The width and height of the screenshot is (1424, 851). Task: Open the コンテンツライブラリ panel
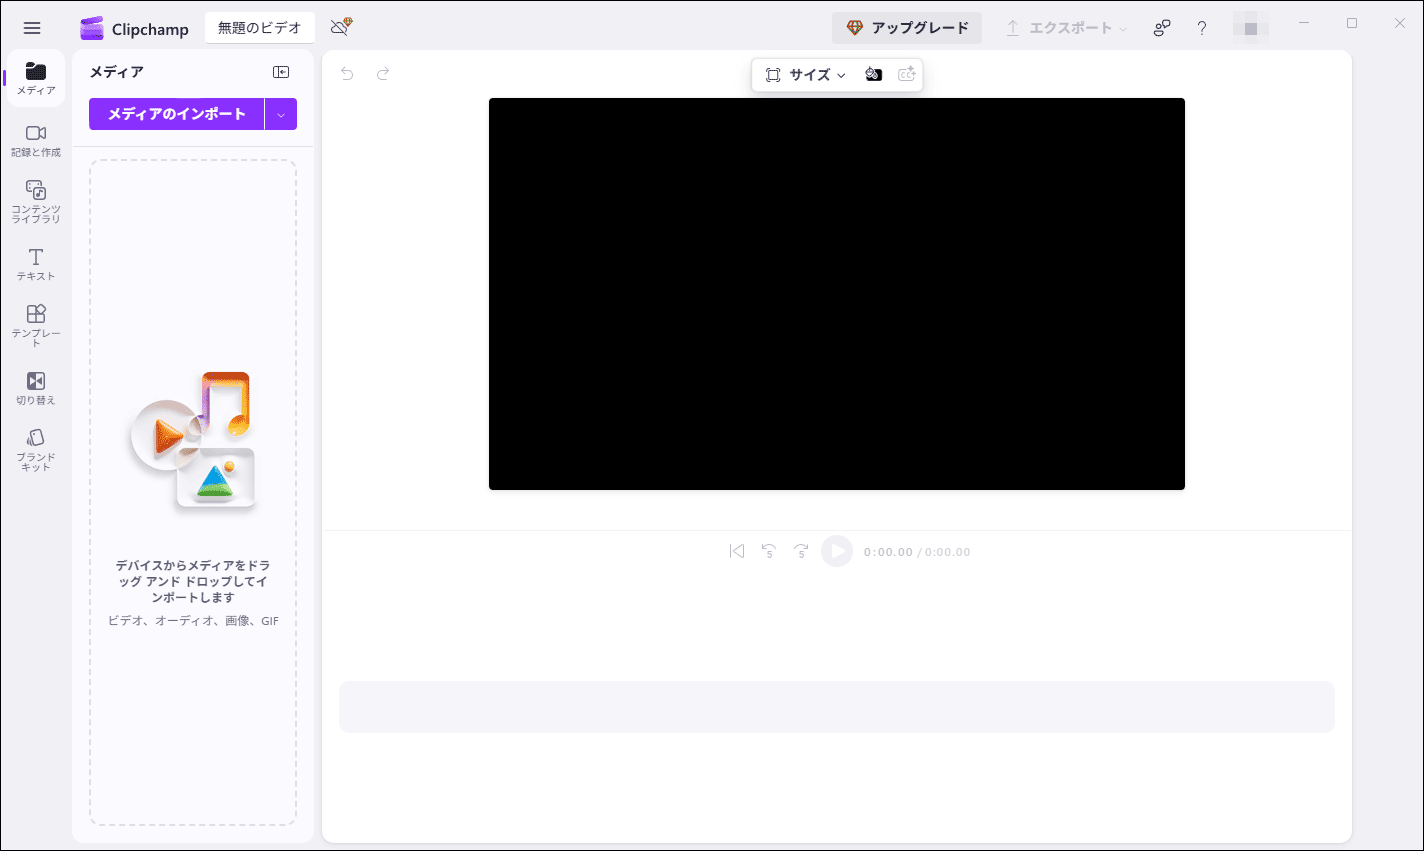point(35,199)
